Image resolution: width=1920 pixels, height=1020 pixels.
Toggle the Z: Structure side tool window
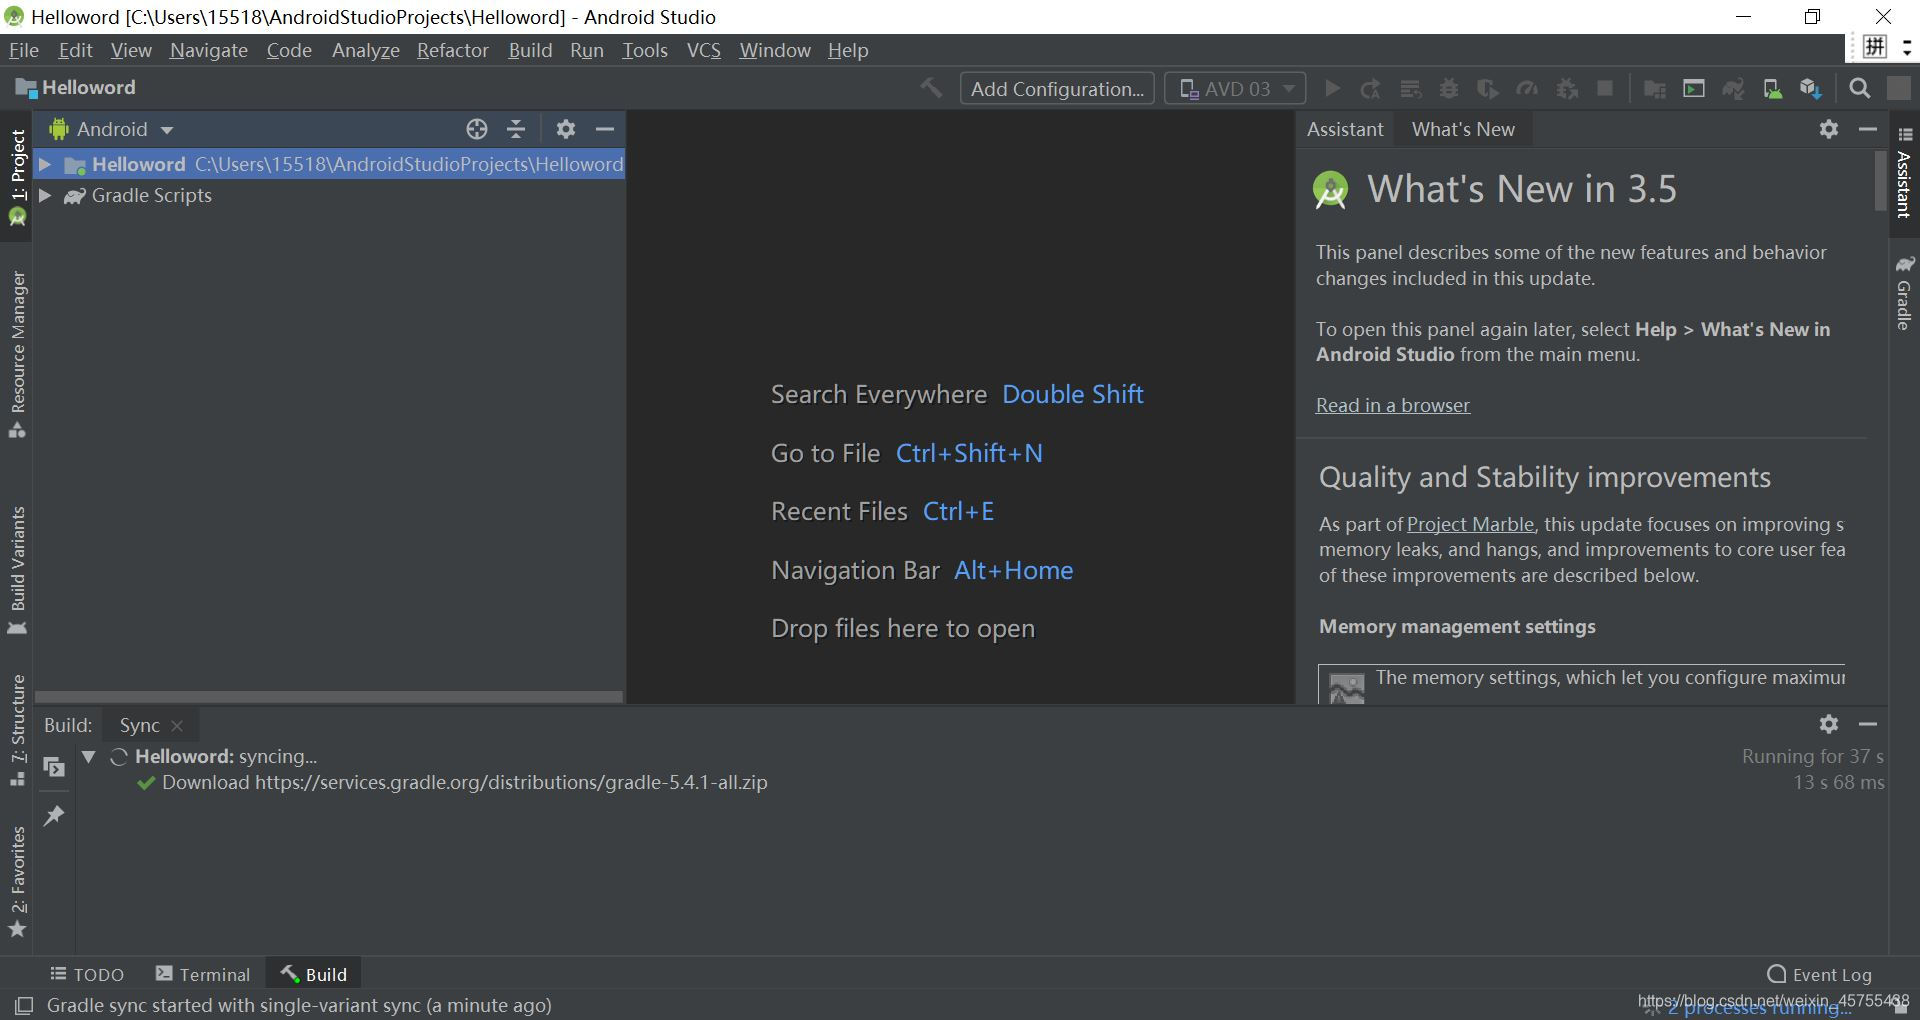17,730
